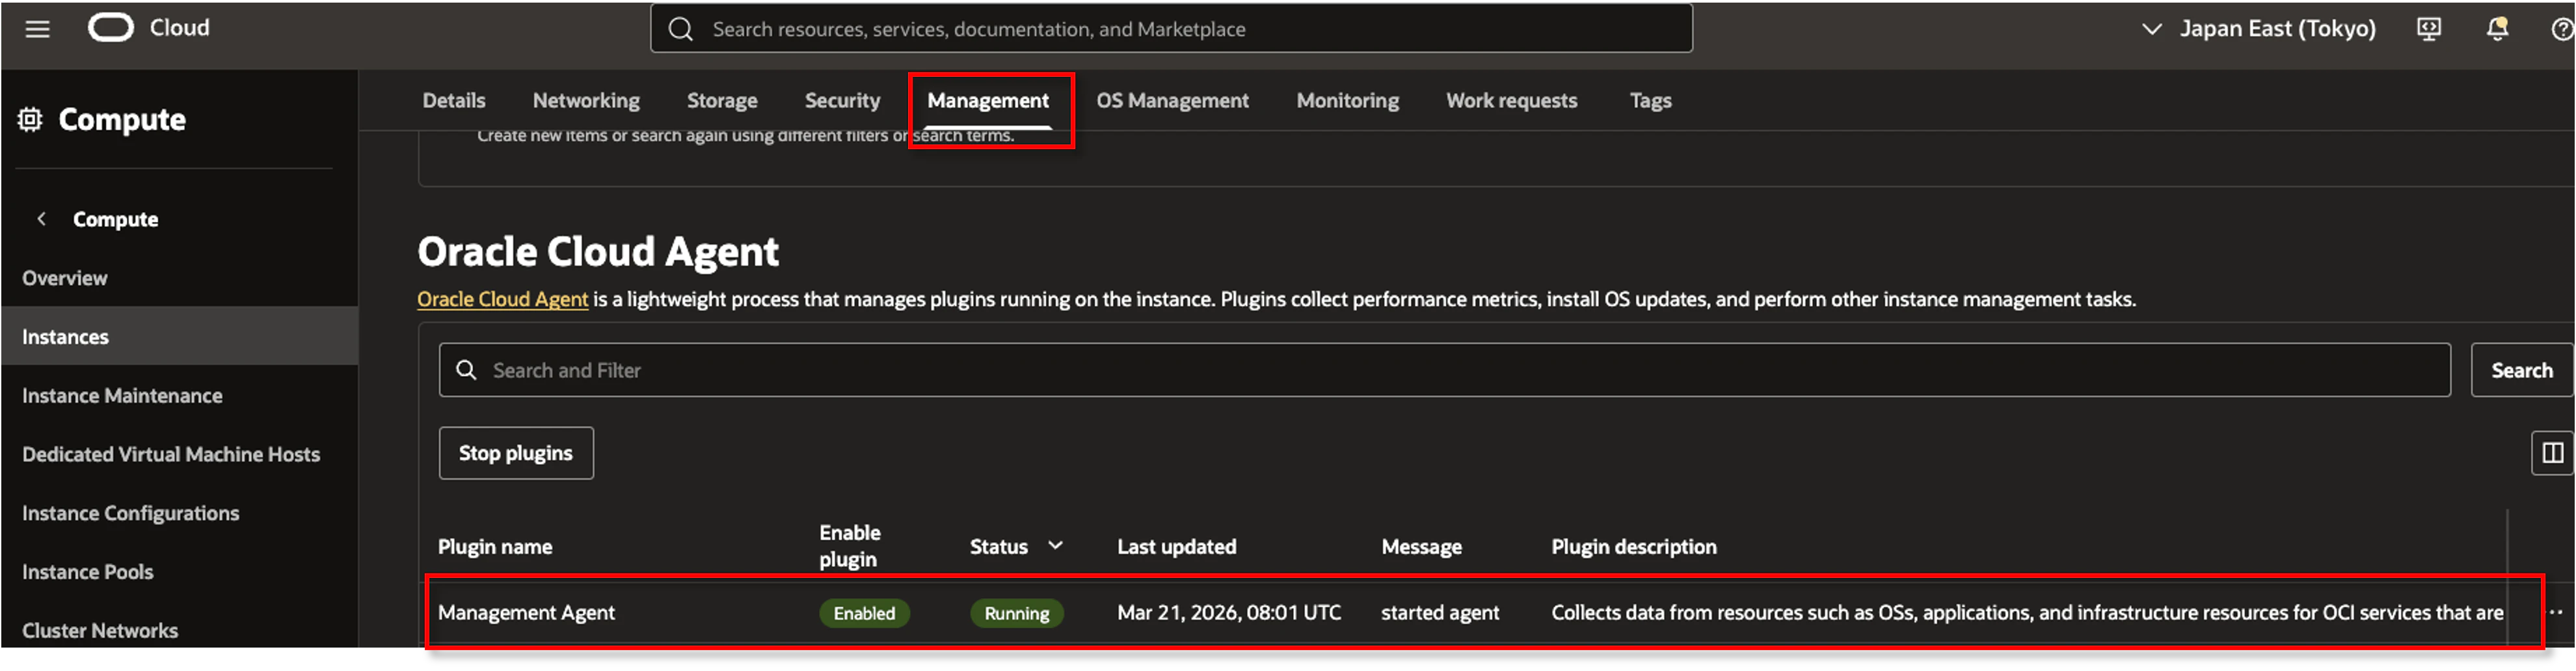Click the "Collects data from resources" description
Viewport: 2576px width, 671px height.
[2027, 612]
